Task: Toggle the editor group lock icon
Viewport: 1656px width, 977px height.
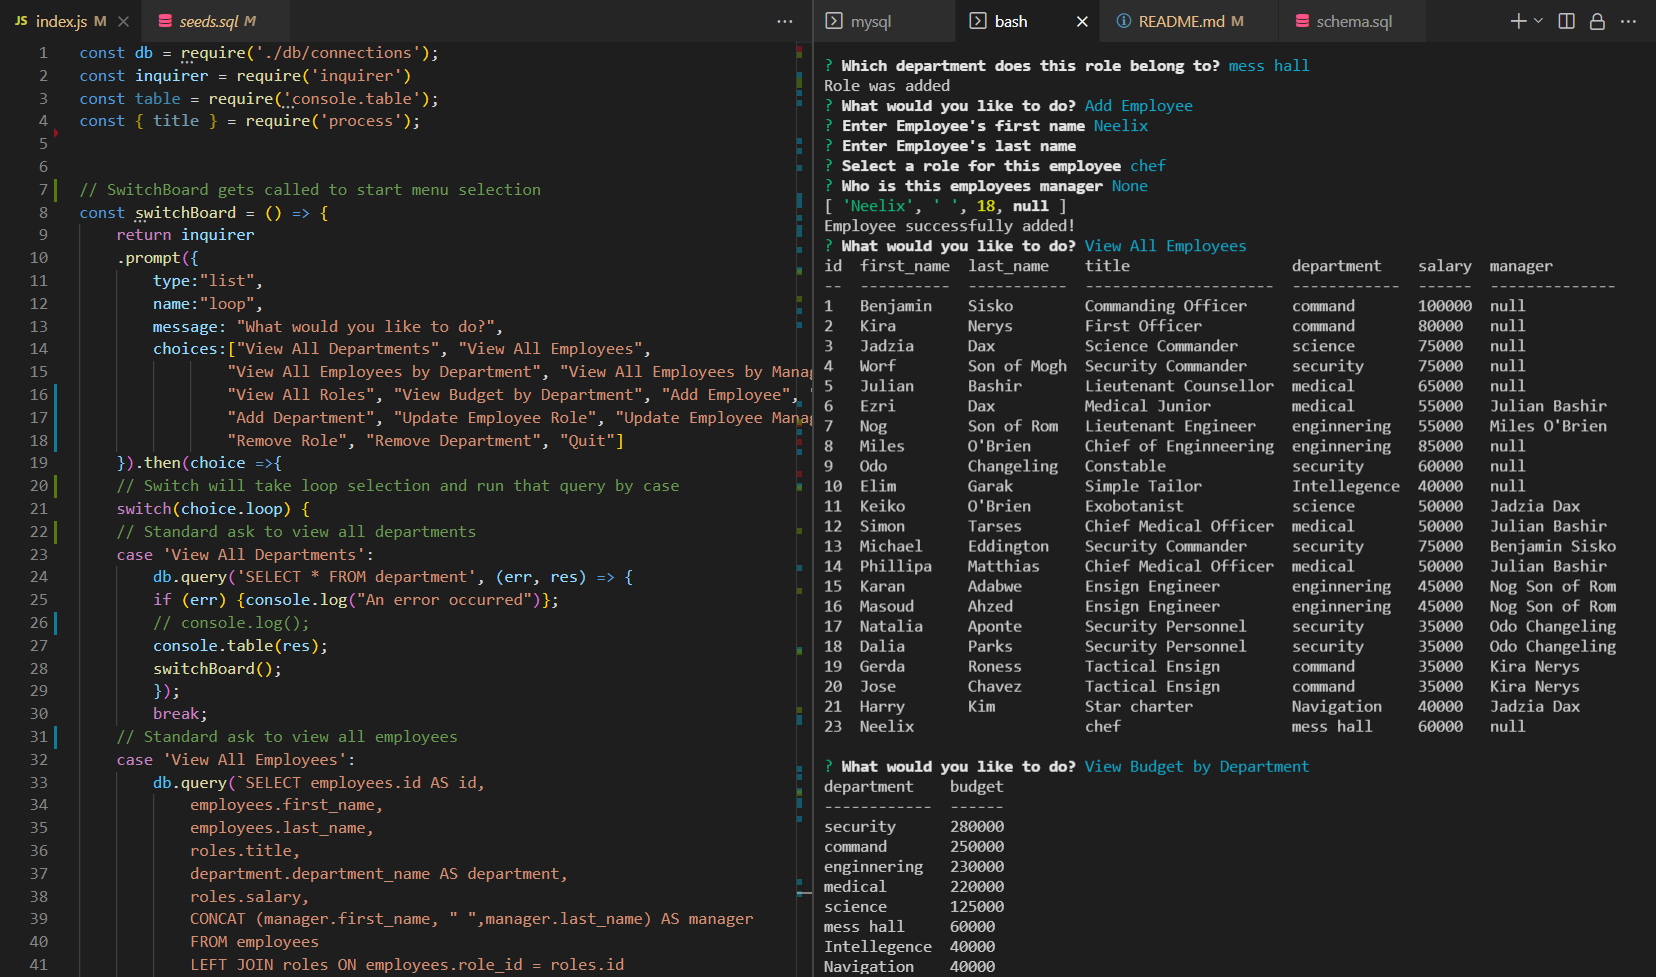Action: [1598, 21]
